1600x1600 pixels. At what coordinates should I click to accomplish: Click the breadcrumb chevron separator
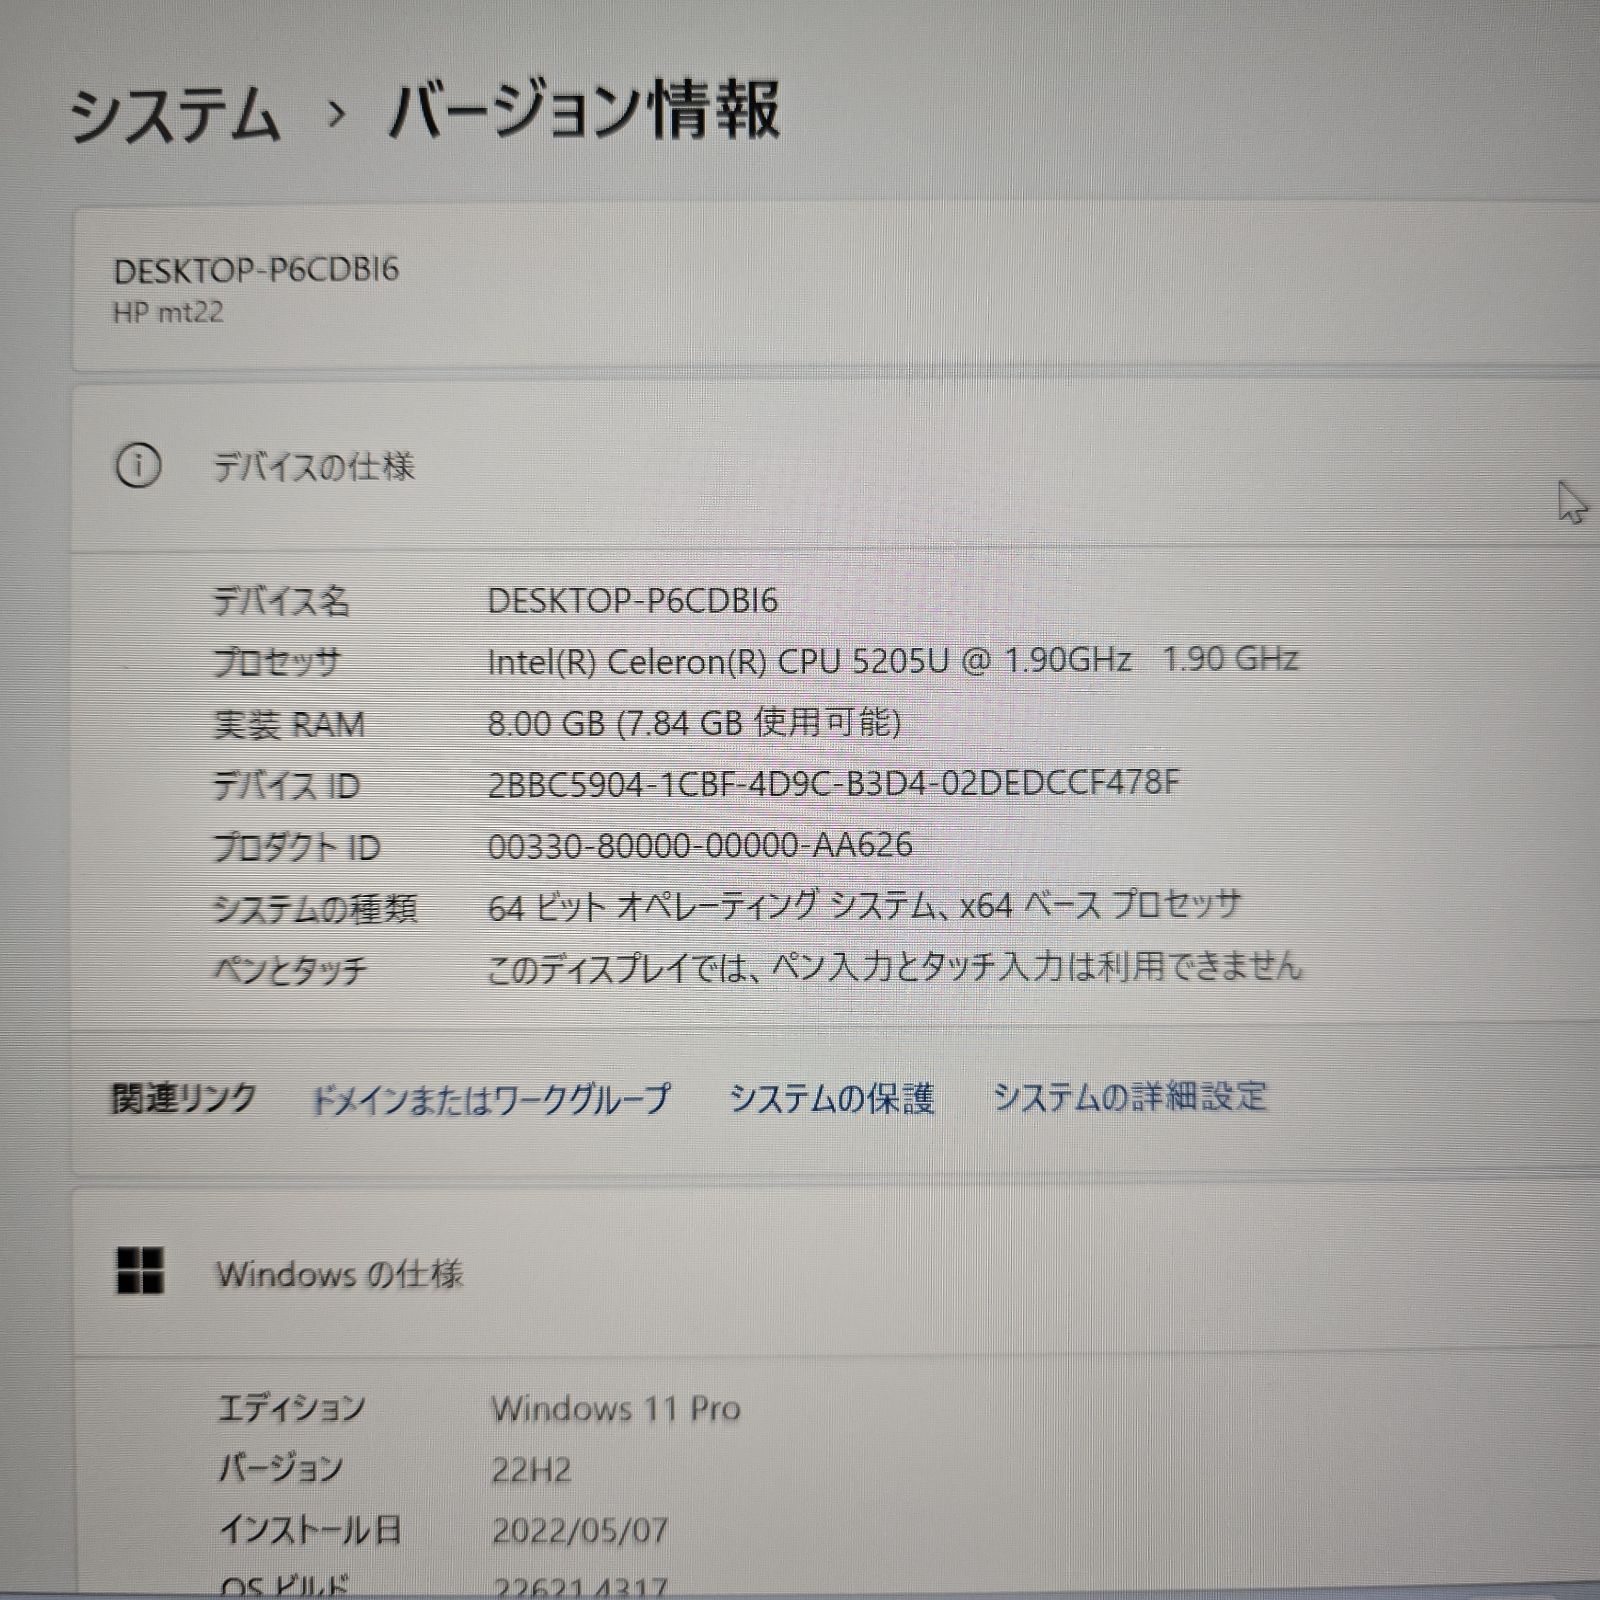point(337,114)
